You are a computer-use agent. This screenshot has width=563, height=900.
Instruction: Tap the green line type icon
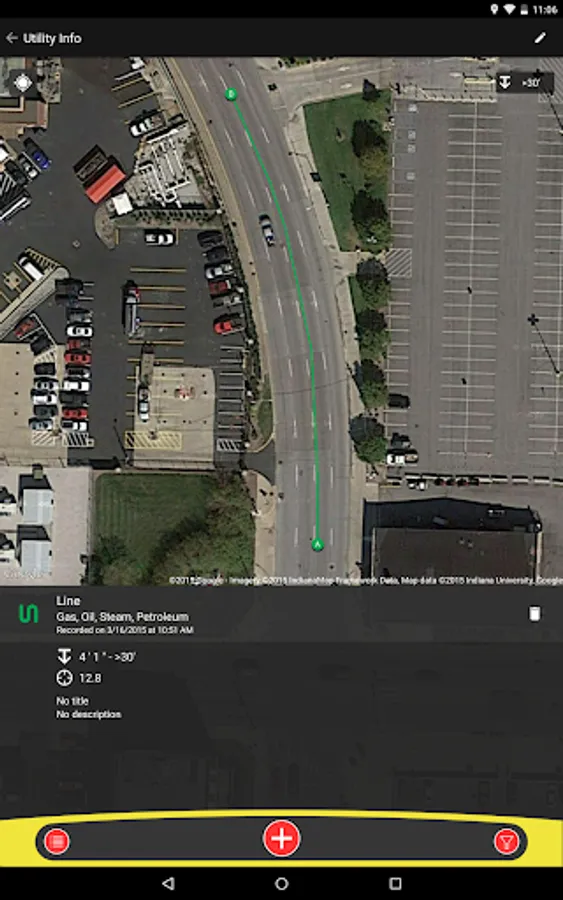[29, 614]
